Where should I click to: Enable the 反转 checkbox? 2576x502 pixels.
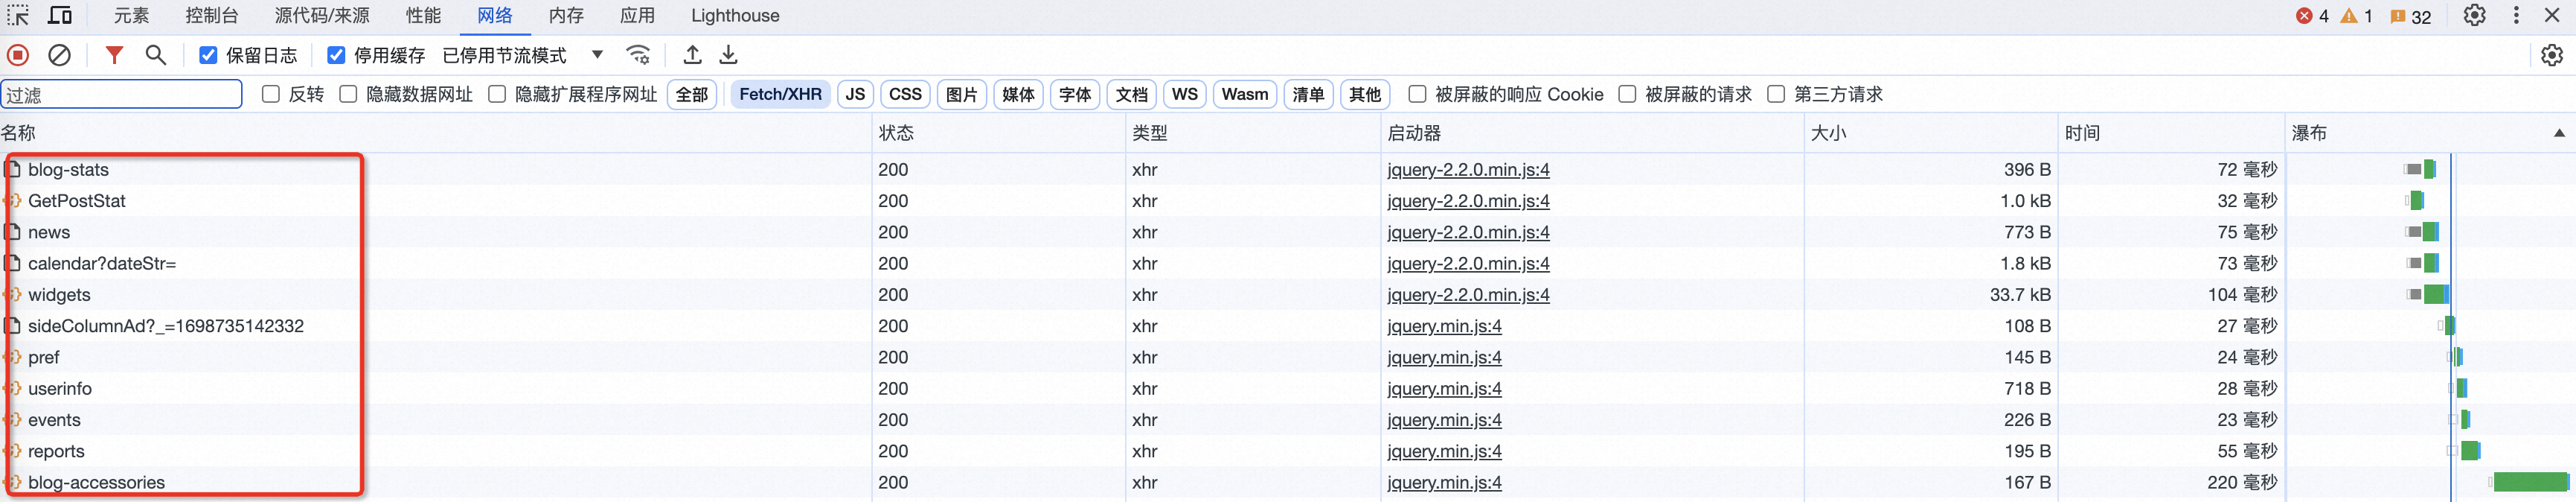pyautogui.click(x=270, y=94)
